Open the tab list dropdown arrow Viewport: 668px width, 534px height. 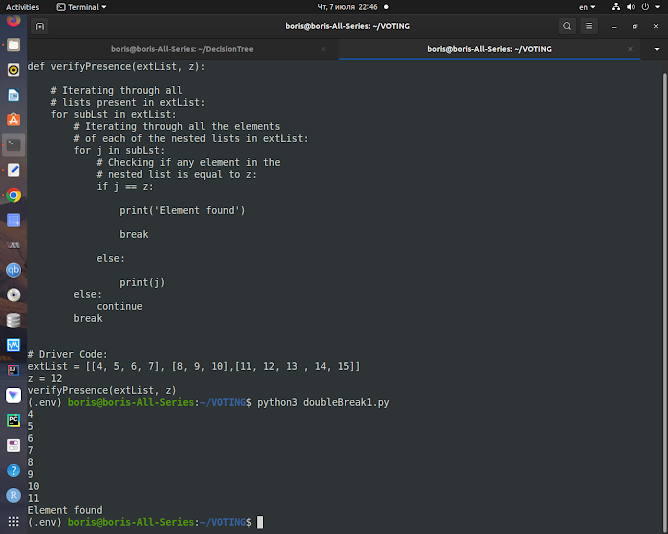[656, 49]
